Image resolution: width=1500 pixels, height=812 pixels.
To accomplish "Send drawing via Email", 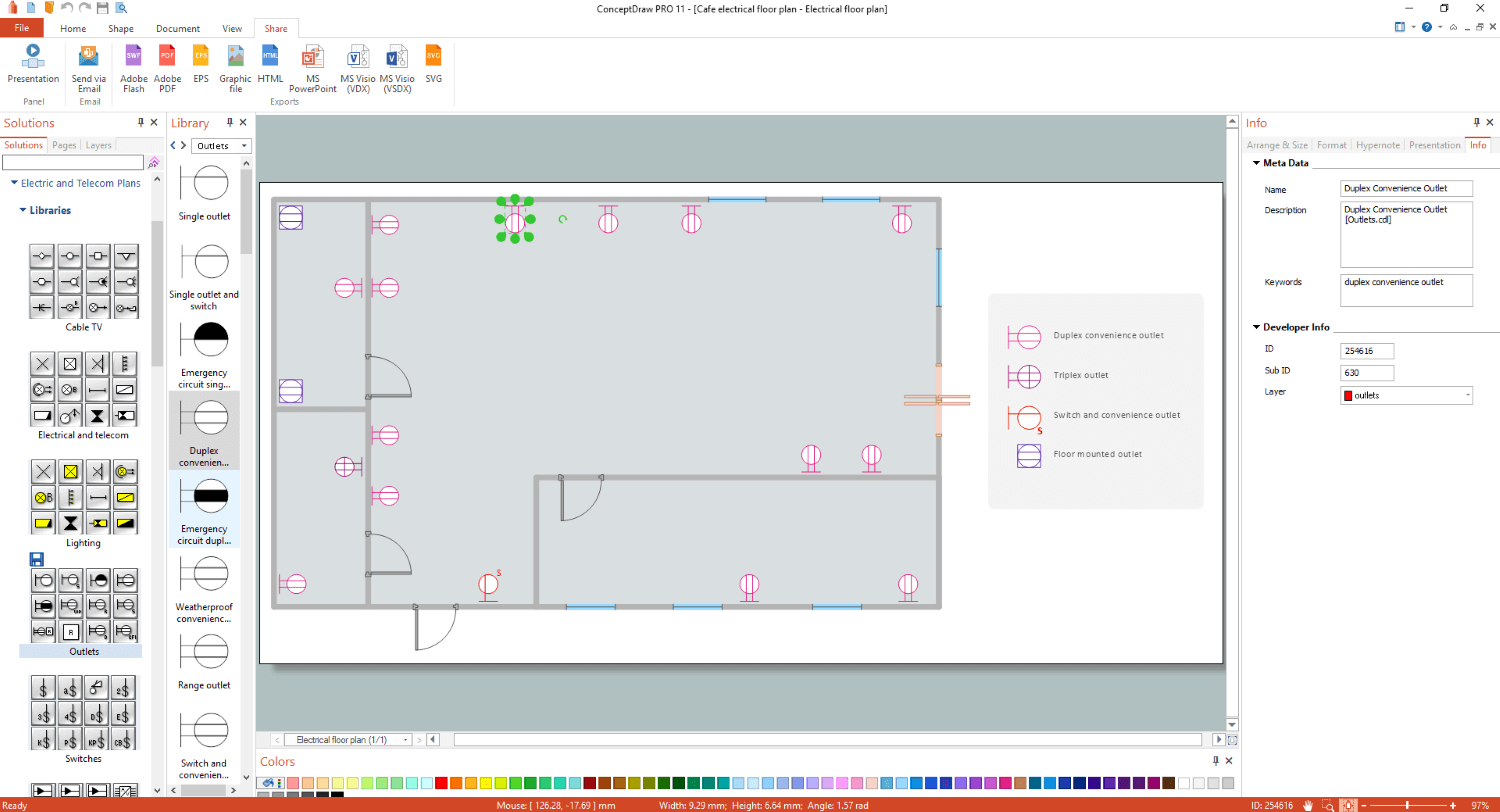I will (89, 67).
